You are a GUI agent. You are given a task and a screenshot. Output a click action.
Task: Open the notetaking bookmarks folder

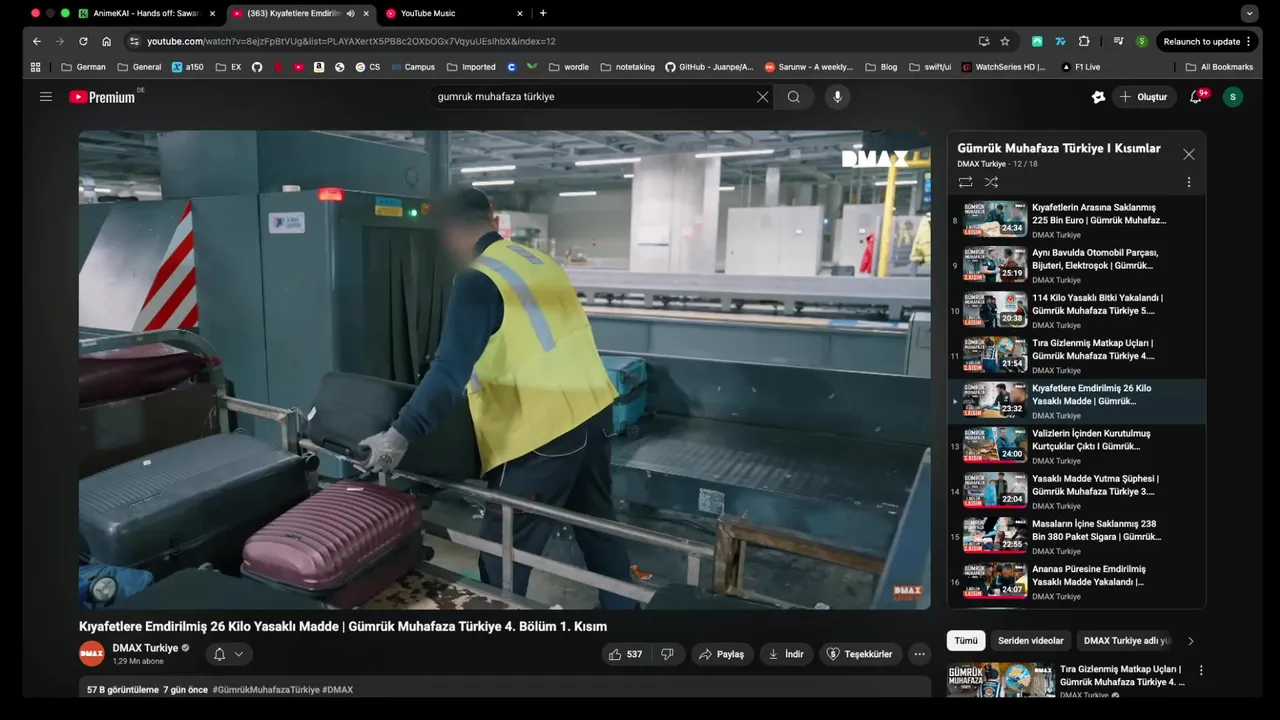[627, 67]
